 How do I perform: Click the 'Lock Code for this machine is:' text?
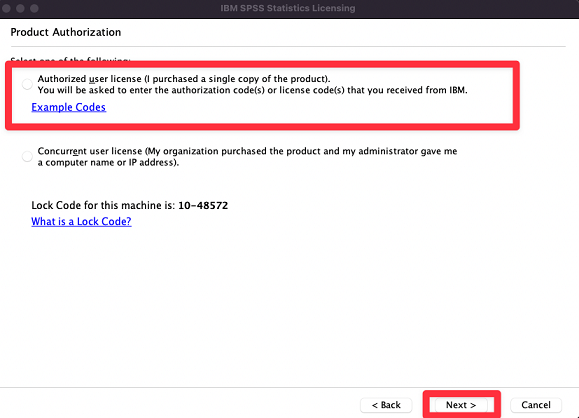pos(103,205)
